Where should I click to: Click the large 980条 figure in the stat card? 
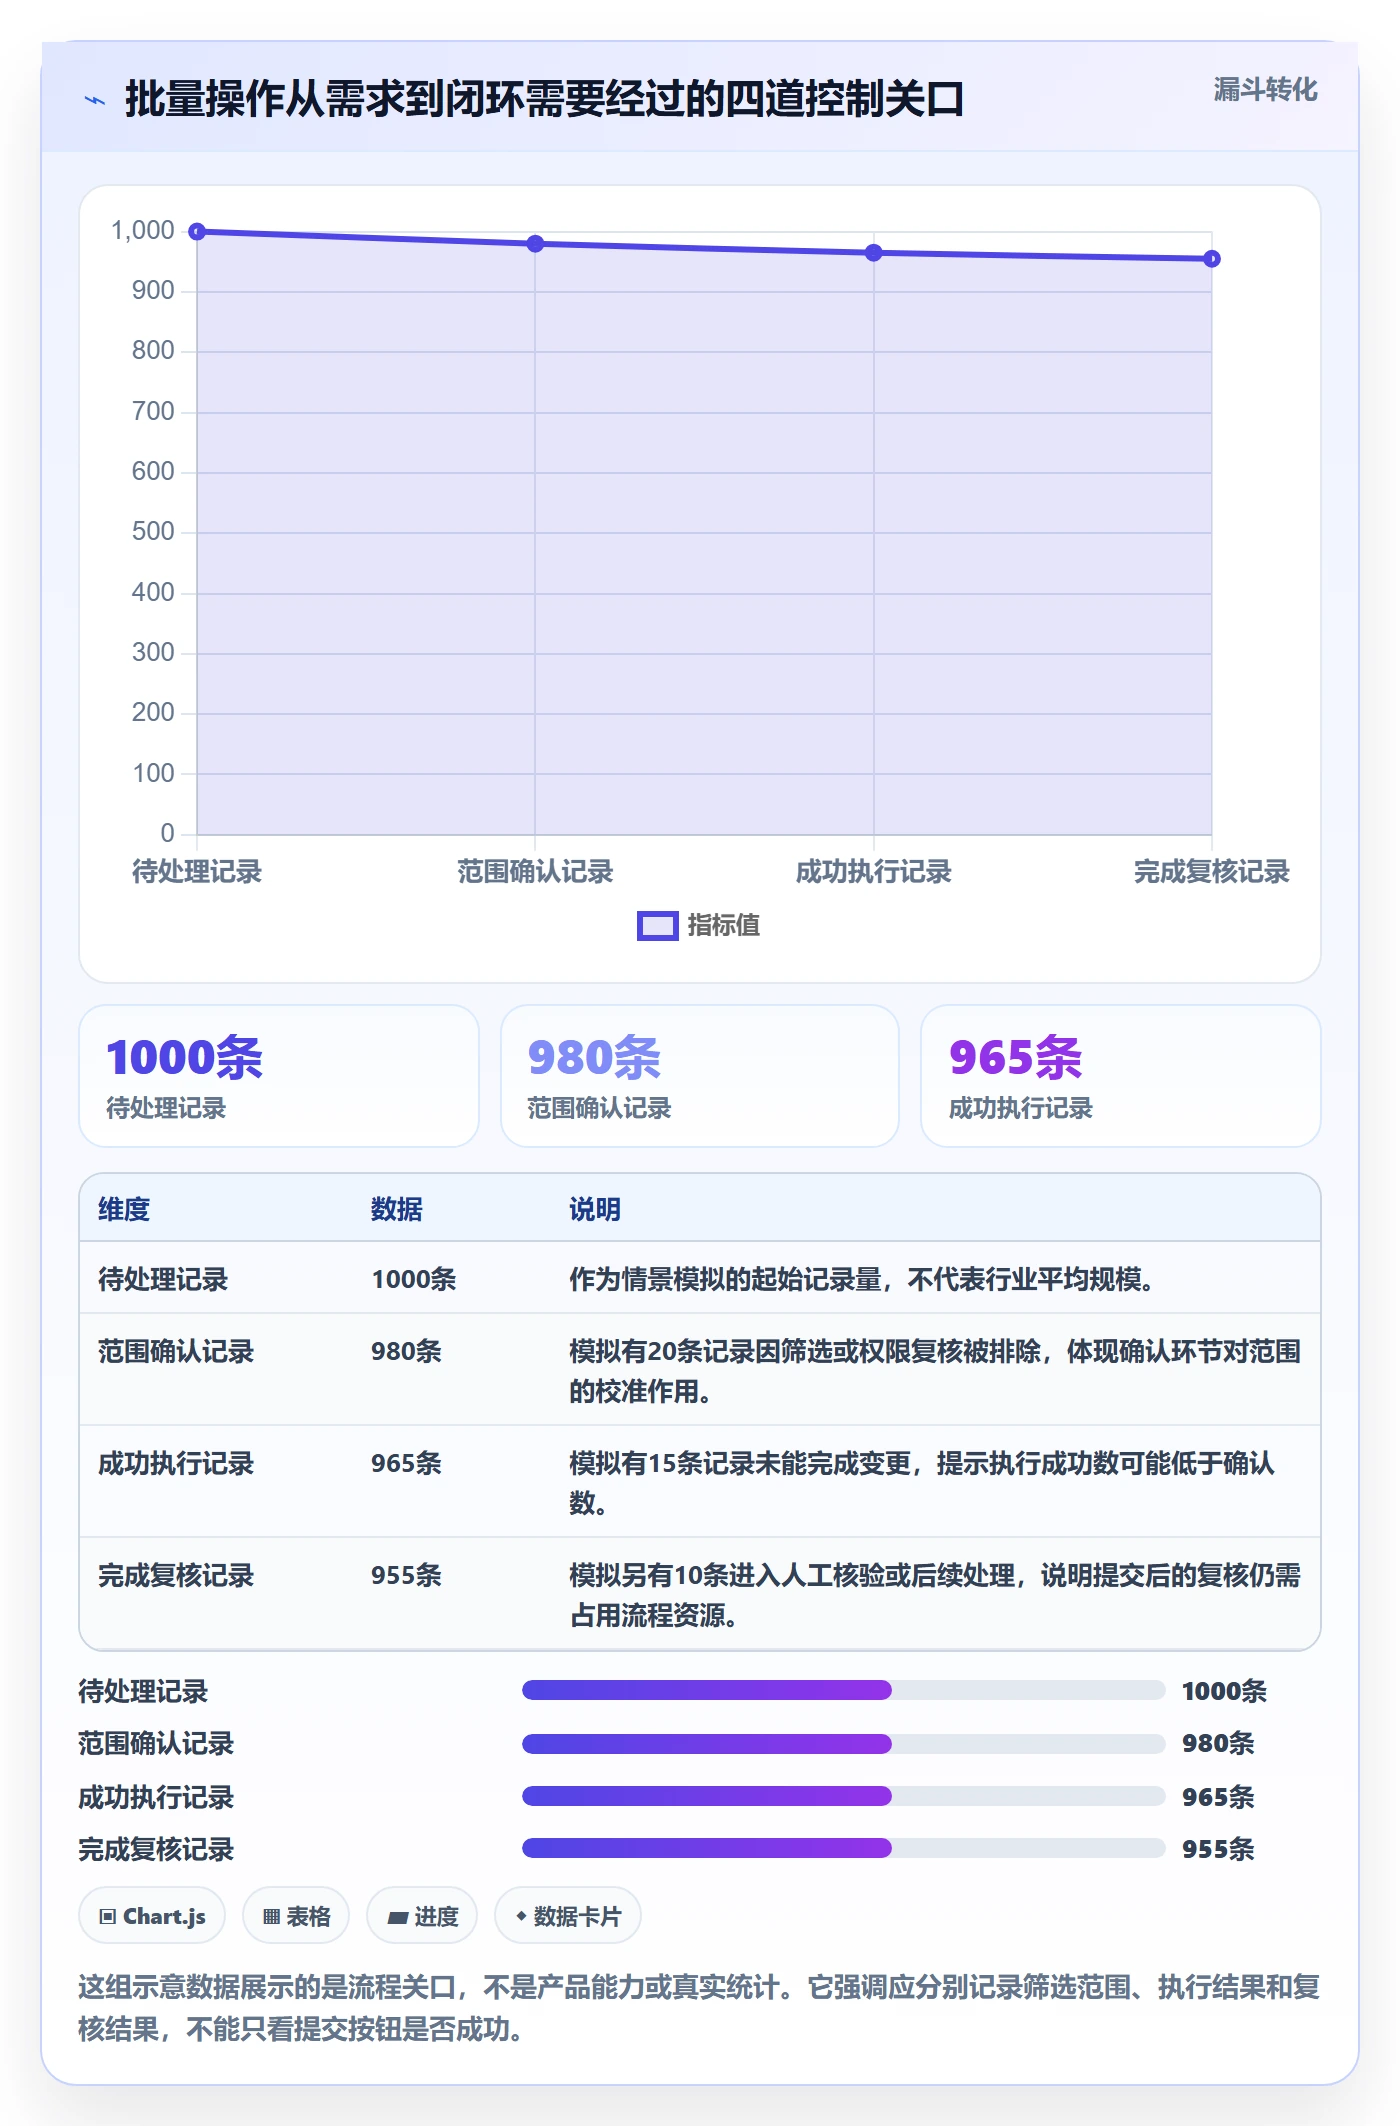pyautogui.click(x=594, y=1058)
